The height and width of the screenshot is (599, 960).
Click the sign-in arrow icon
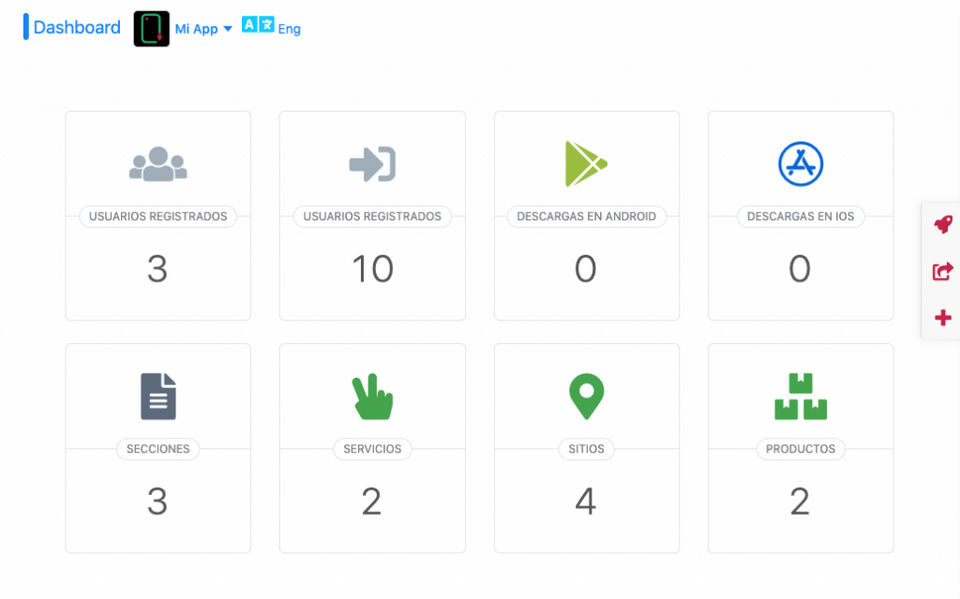point(372,164)
